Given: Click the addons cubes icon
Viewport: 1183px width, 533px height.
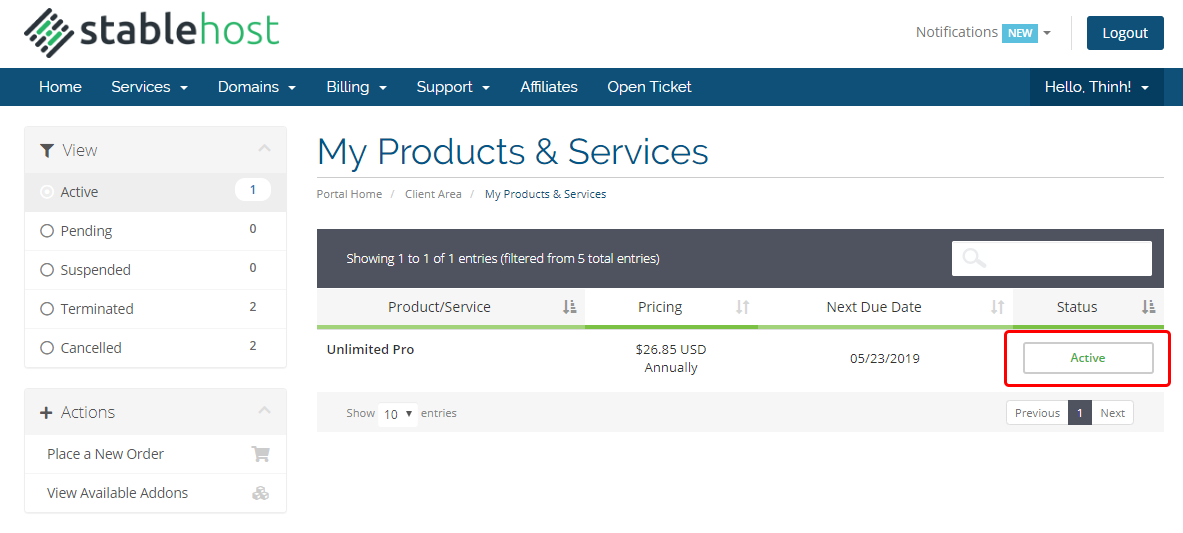Looking at the screenshot, I should [260, 493].
